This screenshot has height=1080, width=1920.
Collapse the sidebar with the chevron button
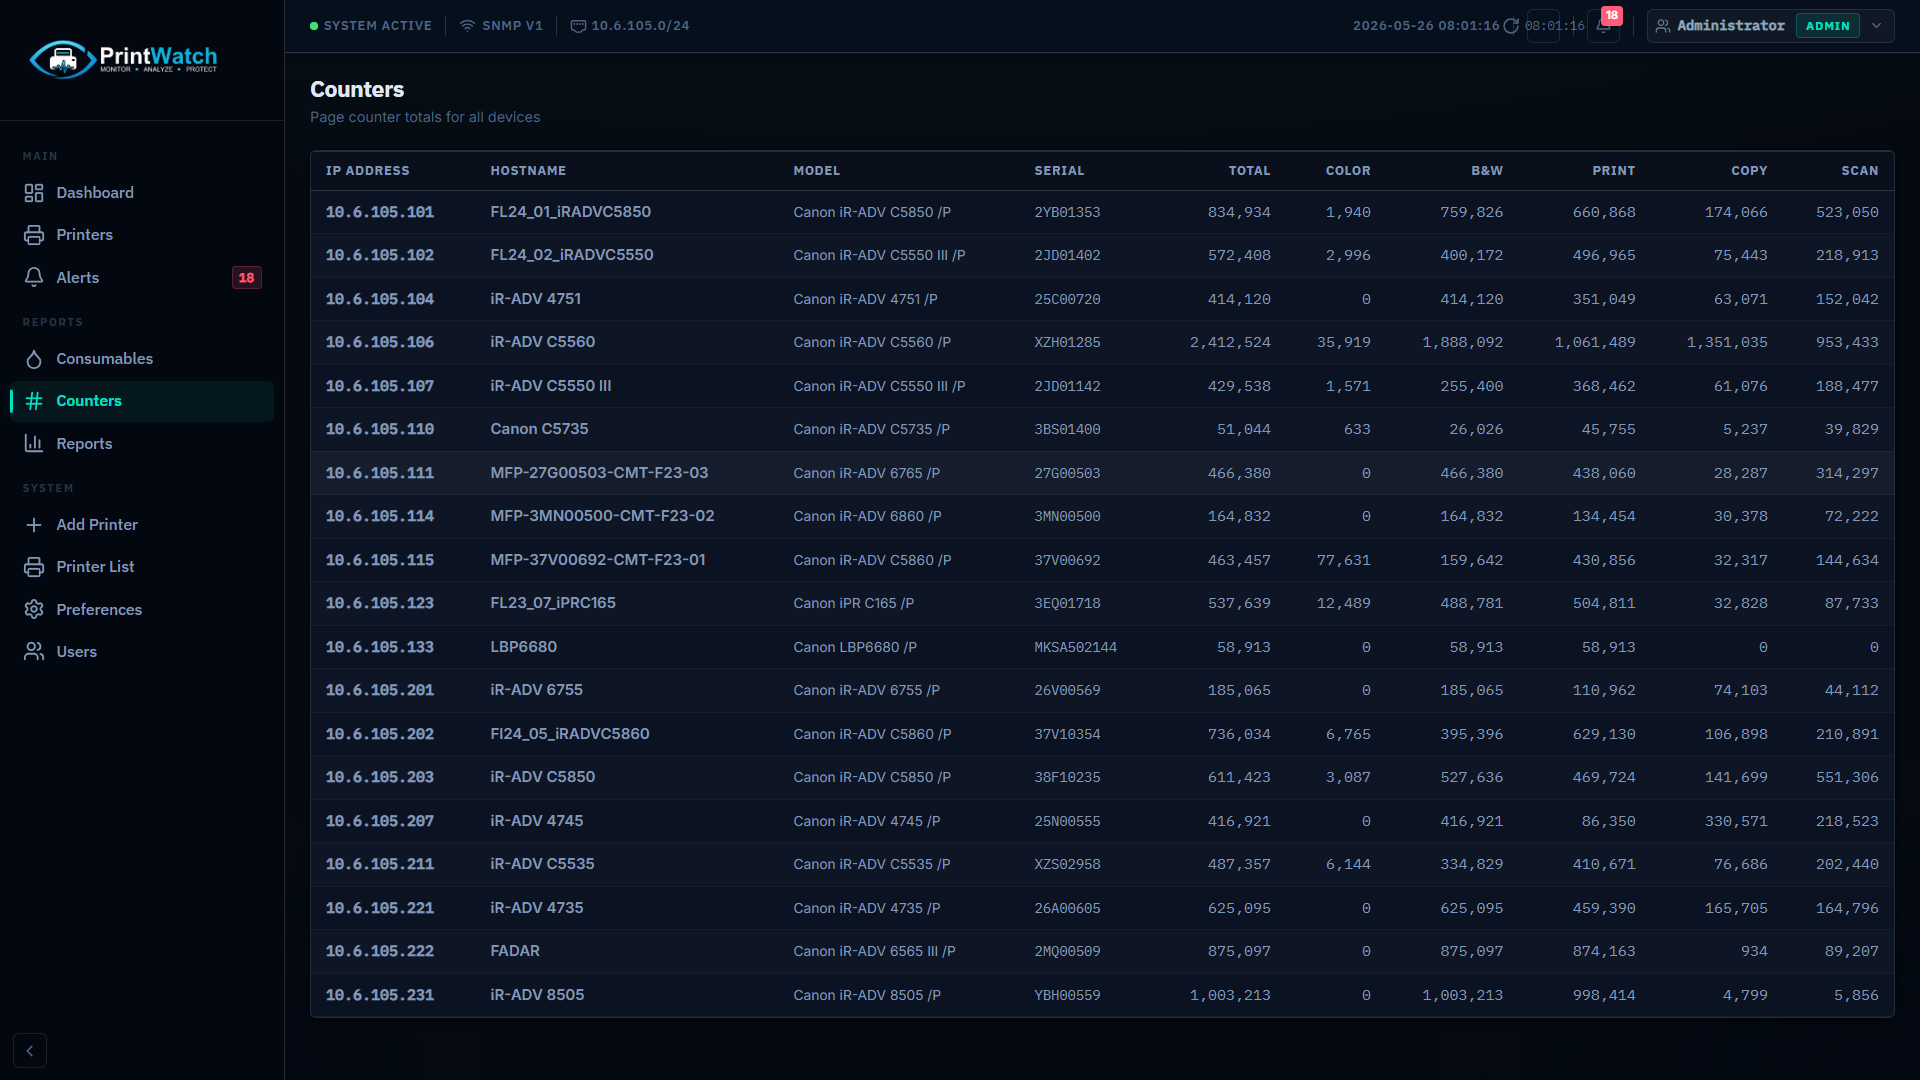30,1051
